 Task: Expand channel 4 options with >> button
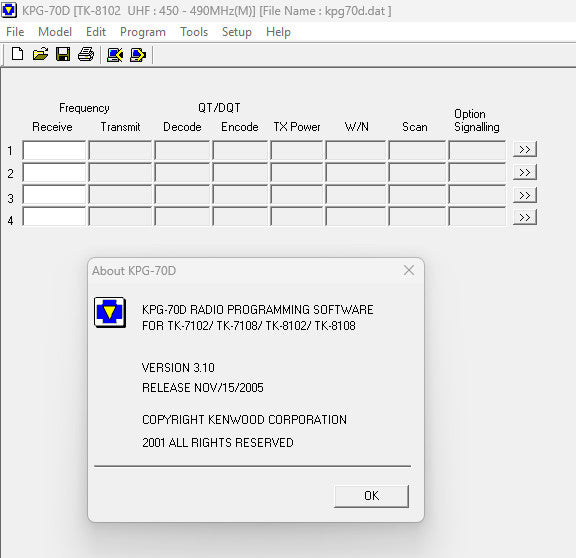click(525, 217)
